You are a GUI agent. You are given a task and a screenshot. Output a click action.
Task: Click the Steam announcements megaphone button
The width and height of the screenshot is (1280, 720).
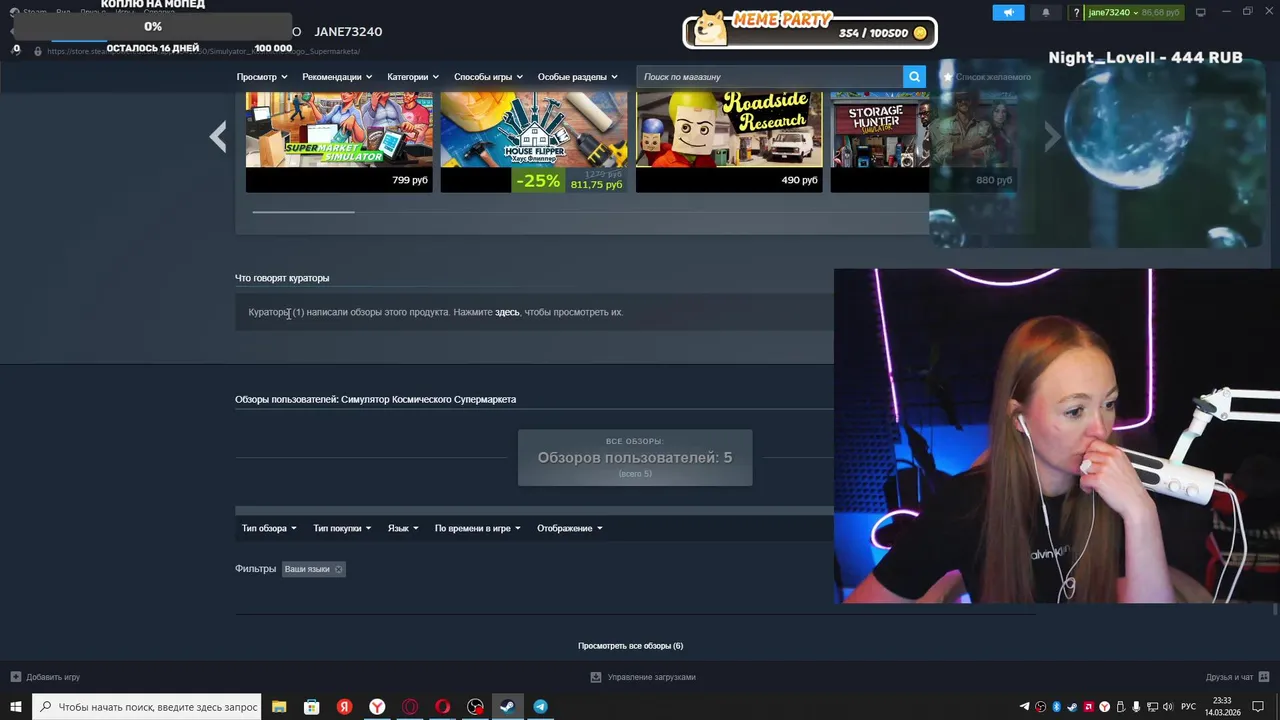pyautogui.click(x=1008, y=13)
